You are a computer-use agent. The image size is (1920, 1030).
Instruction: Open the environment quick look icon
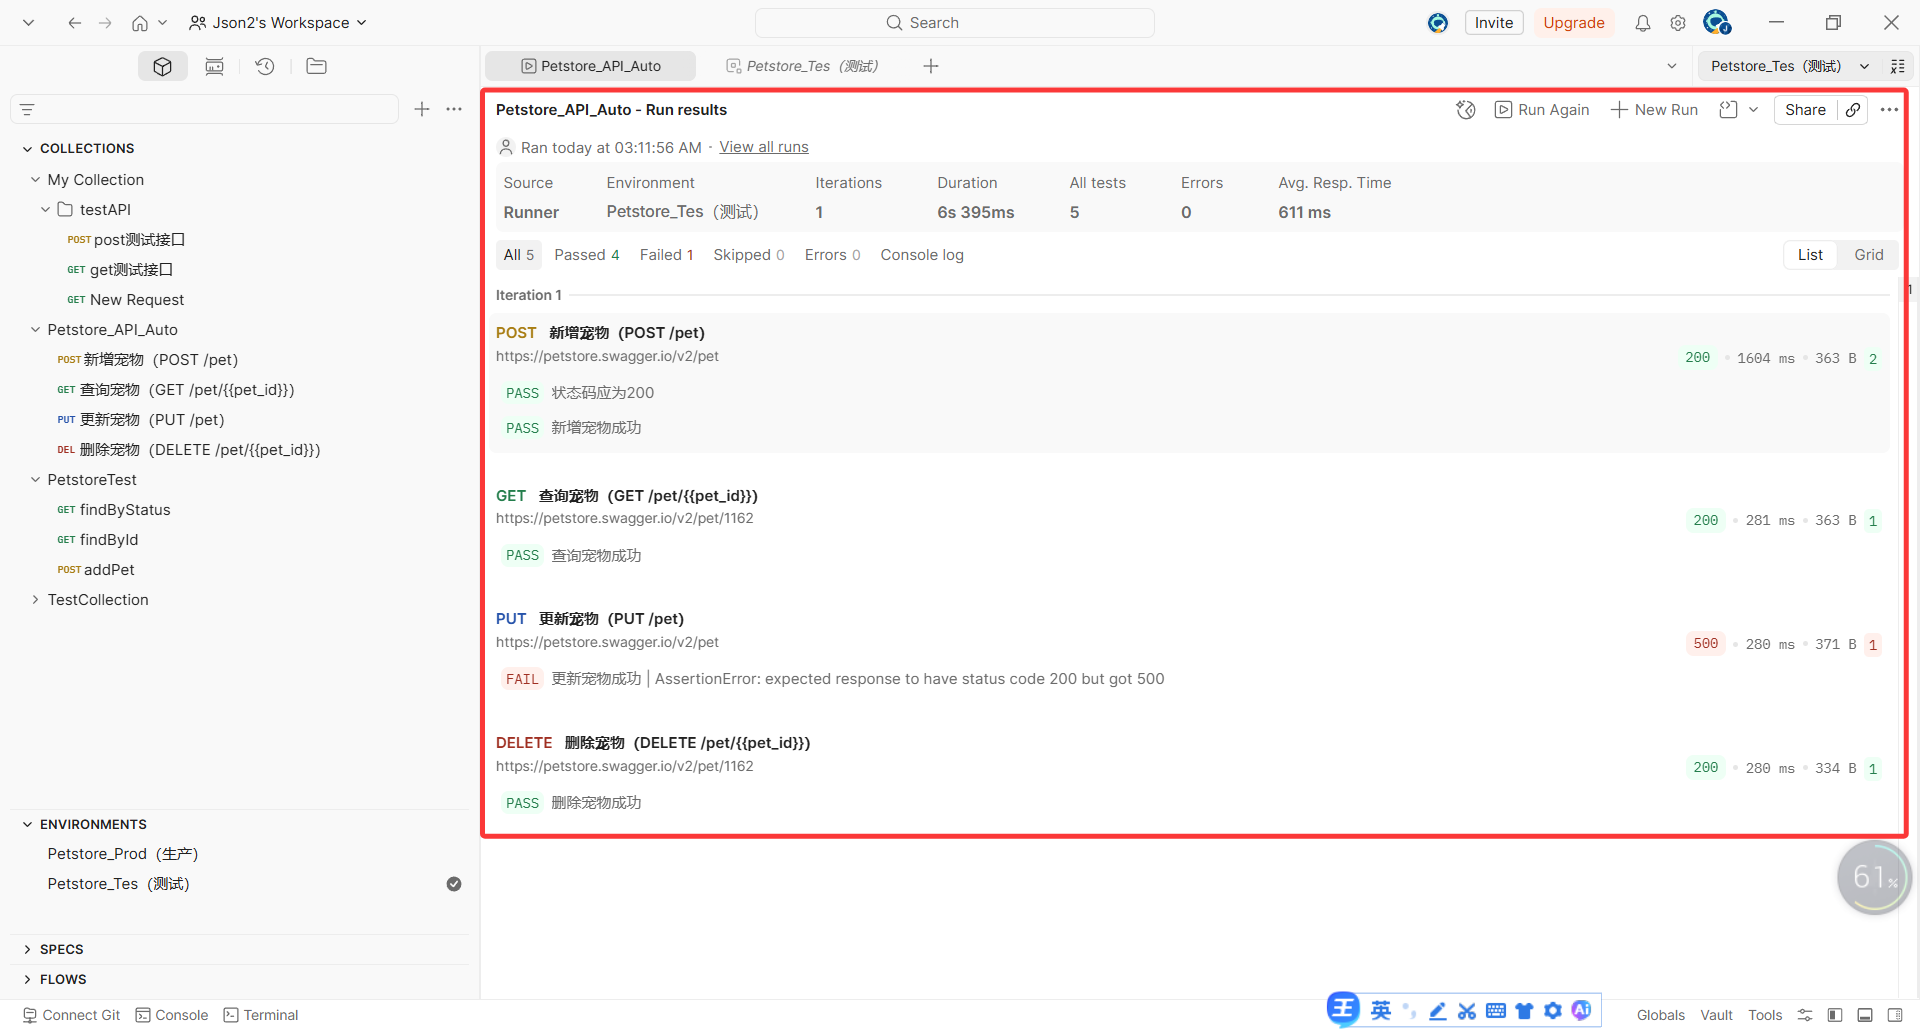tap(1897, 66)
